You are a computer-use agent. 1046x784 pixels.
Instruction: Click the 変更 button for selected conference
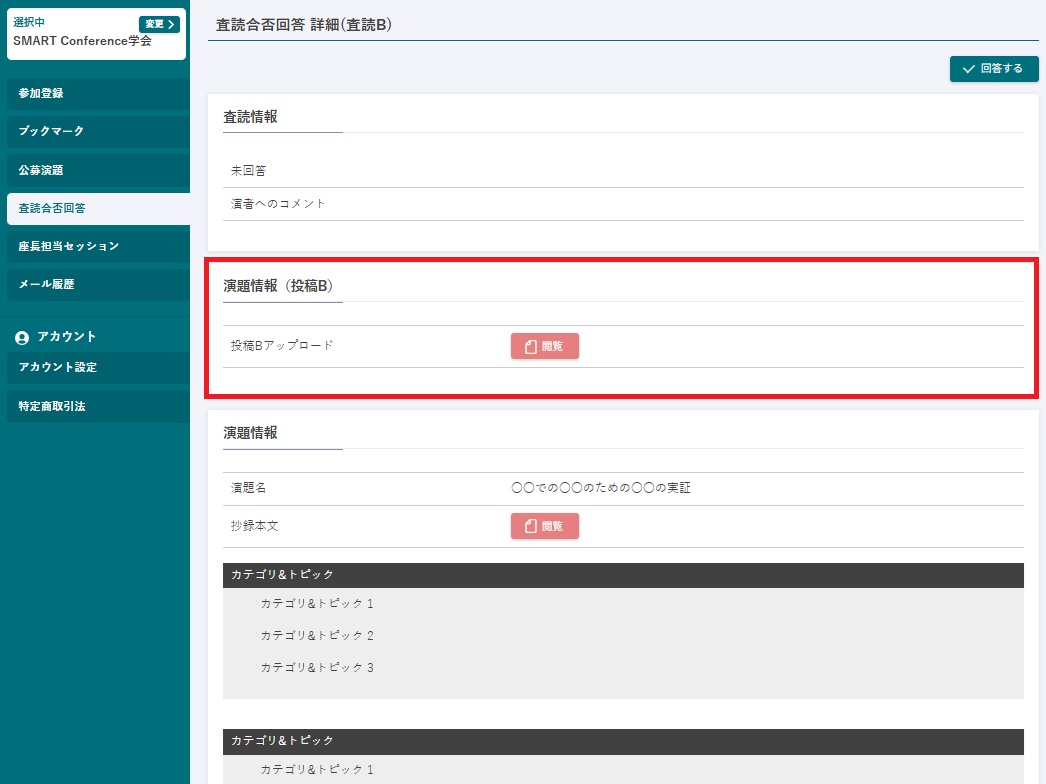159,24
